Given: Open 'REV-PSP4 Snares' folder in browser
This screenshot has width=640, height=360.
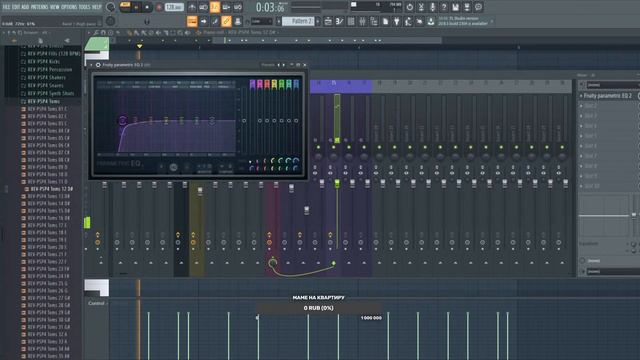Looking at the screenshot, I should [45, 85].
